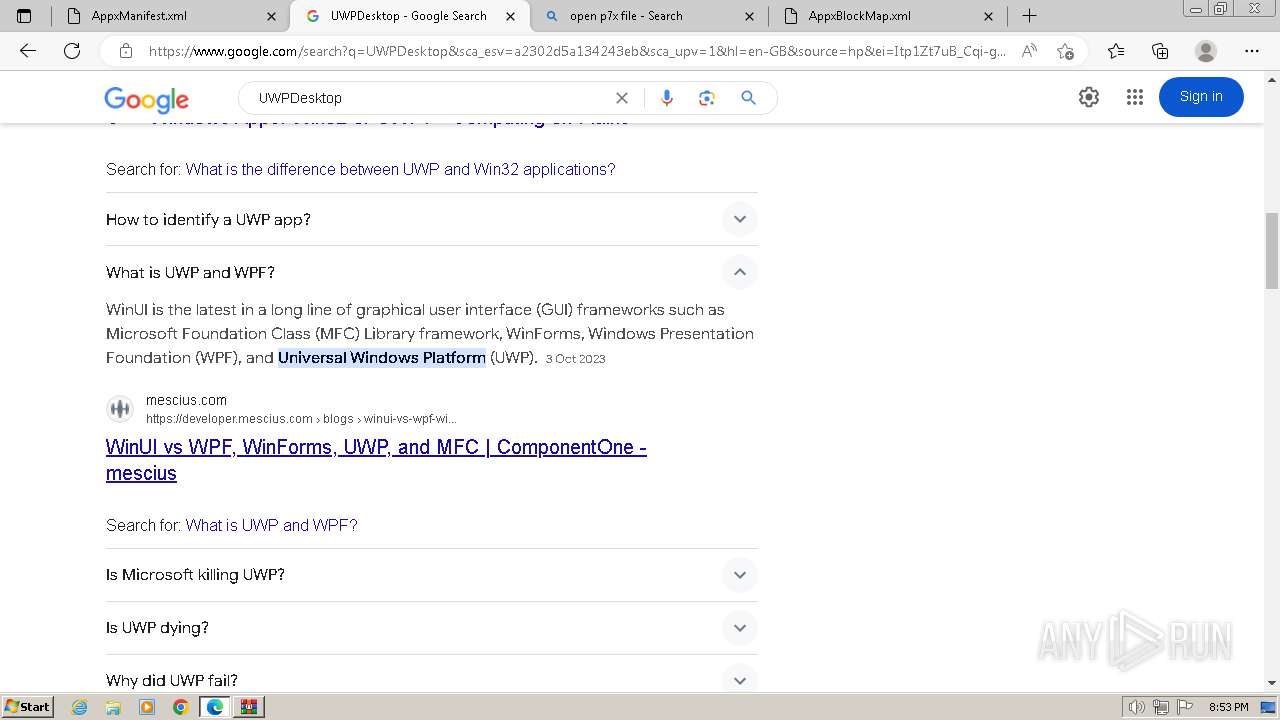The height and width of the screenshot is (720, 1280).
Task: Open the Edge tab actions menu icon
Action: pos(24,16)
